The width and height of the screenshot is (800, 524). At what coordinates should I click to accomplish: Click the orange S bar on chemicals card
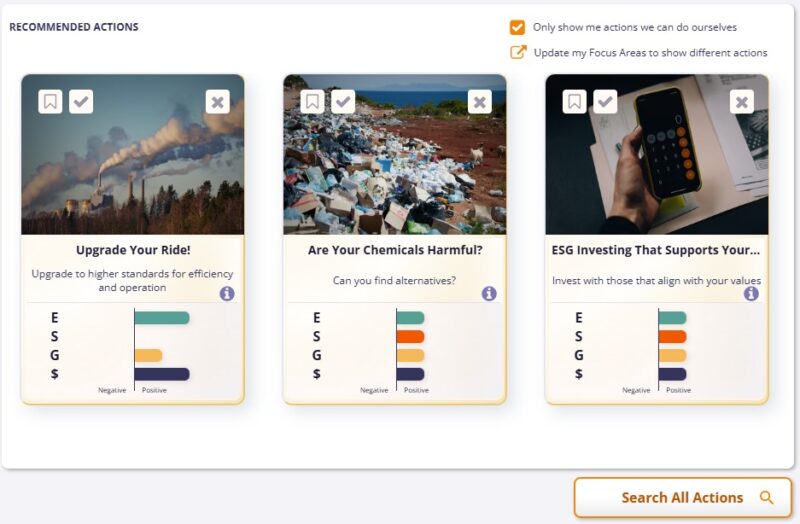click(410, 336)
